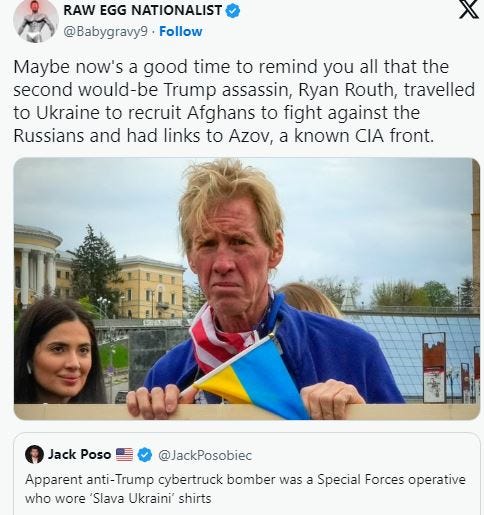Screen dimensions: 484x515
Task: Open the main tweet text about Ryan Routh
Action: click(x=244, y=101)
